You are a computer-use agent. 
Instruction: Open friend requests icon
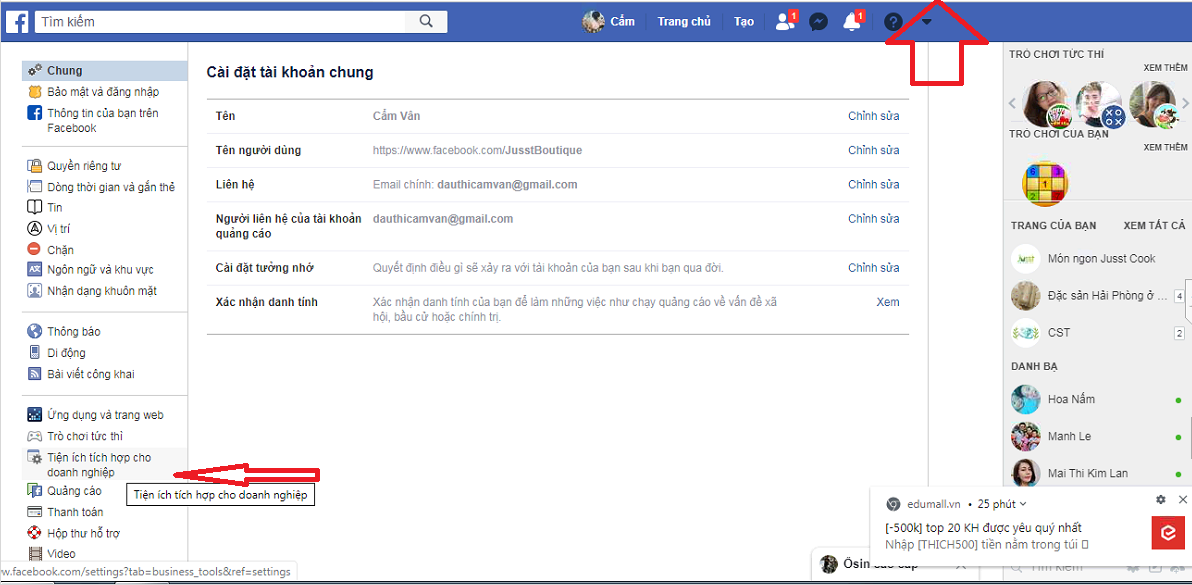[x=785, y=21]
